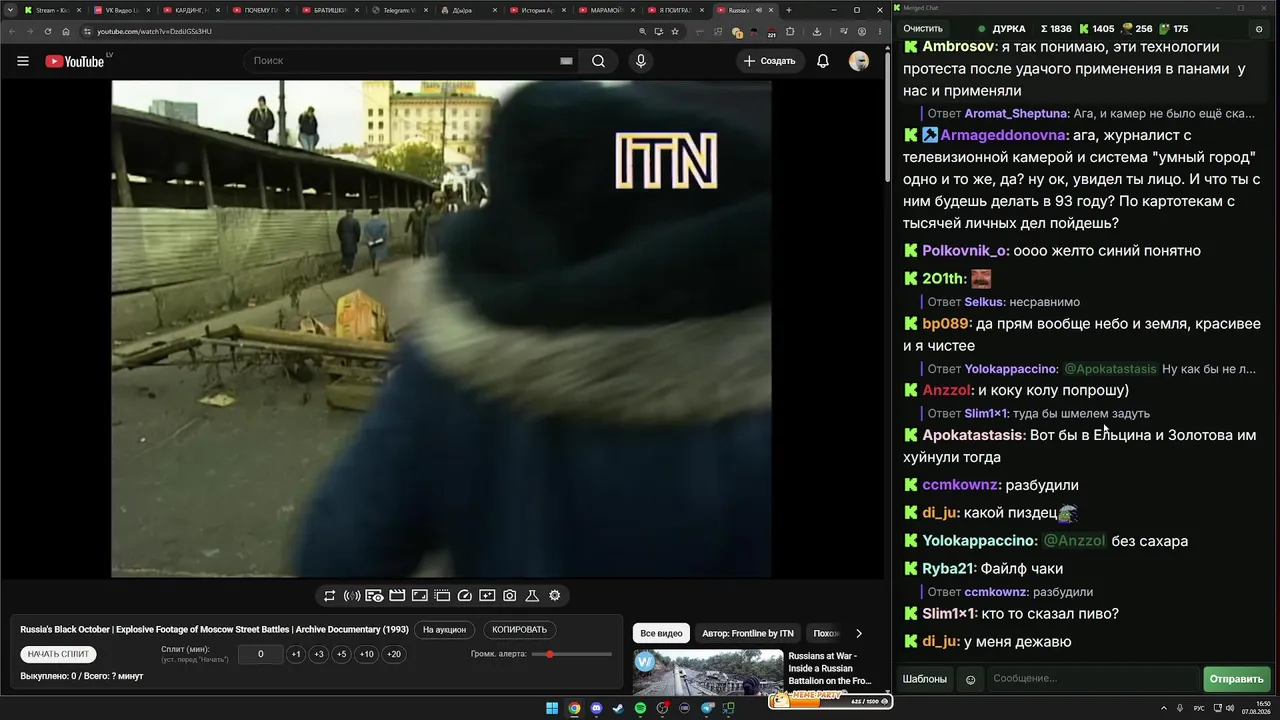Reload the browser page
Image resolution: width=1280 pixels, height=720 pixels.
click(x=48, y=31)
